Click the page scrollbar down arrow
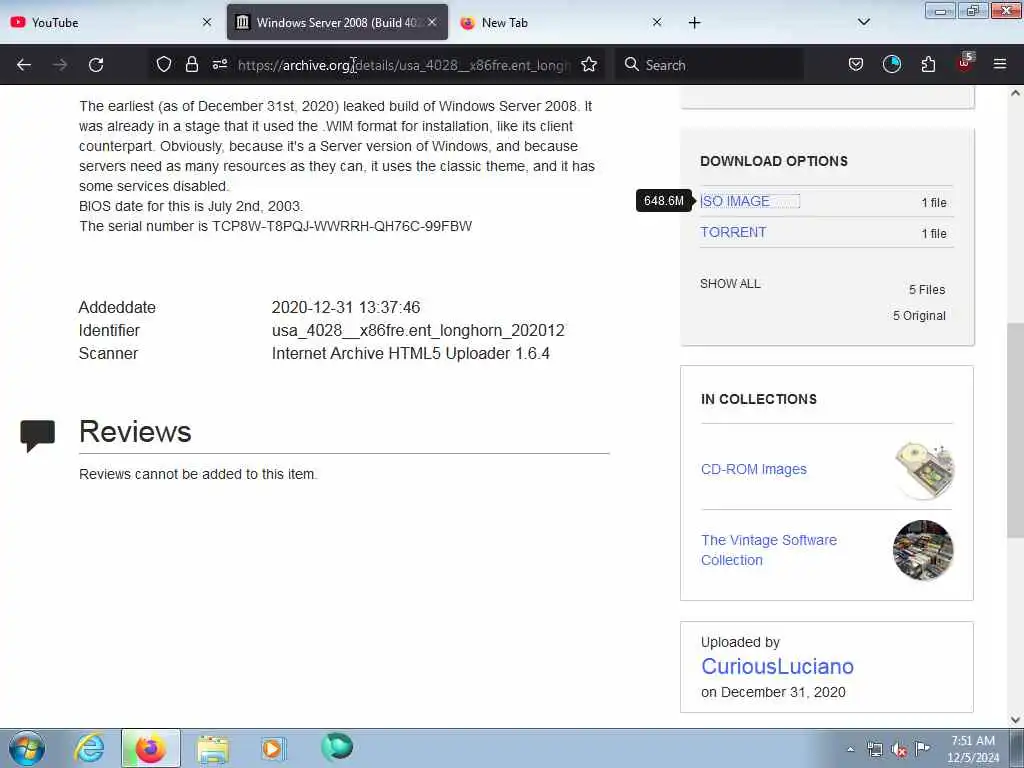1024x768 pixels. click(x=1015, y=720)
